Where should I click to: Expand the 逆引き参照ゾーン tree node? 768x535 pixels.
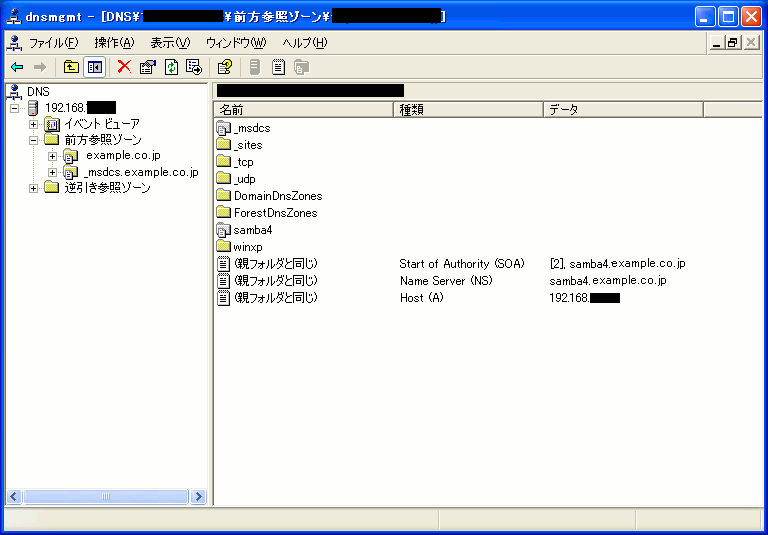[33, 188]
